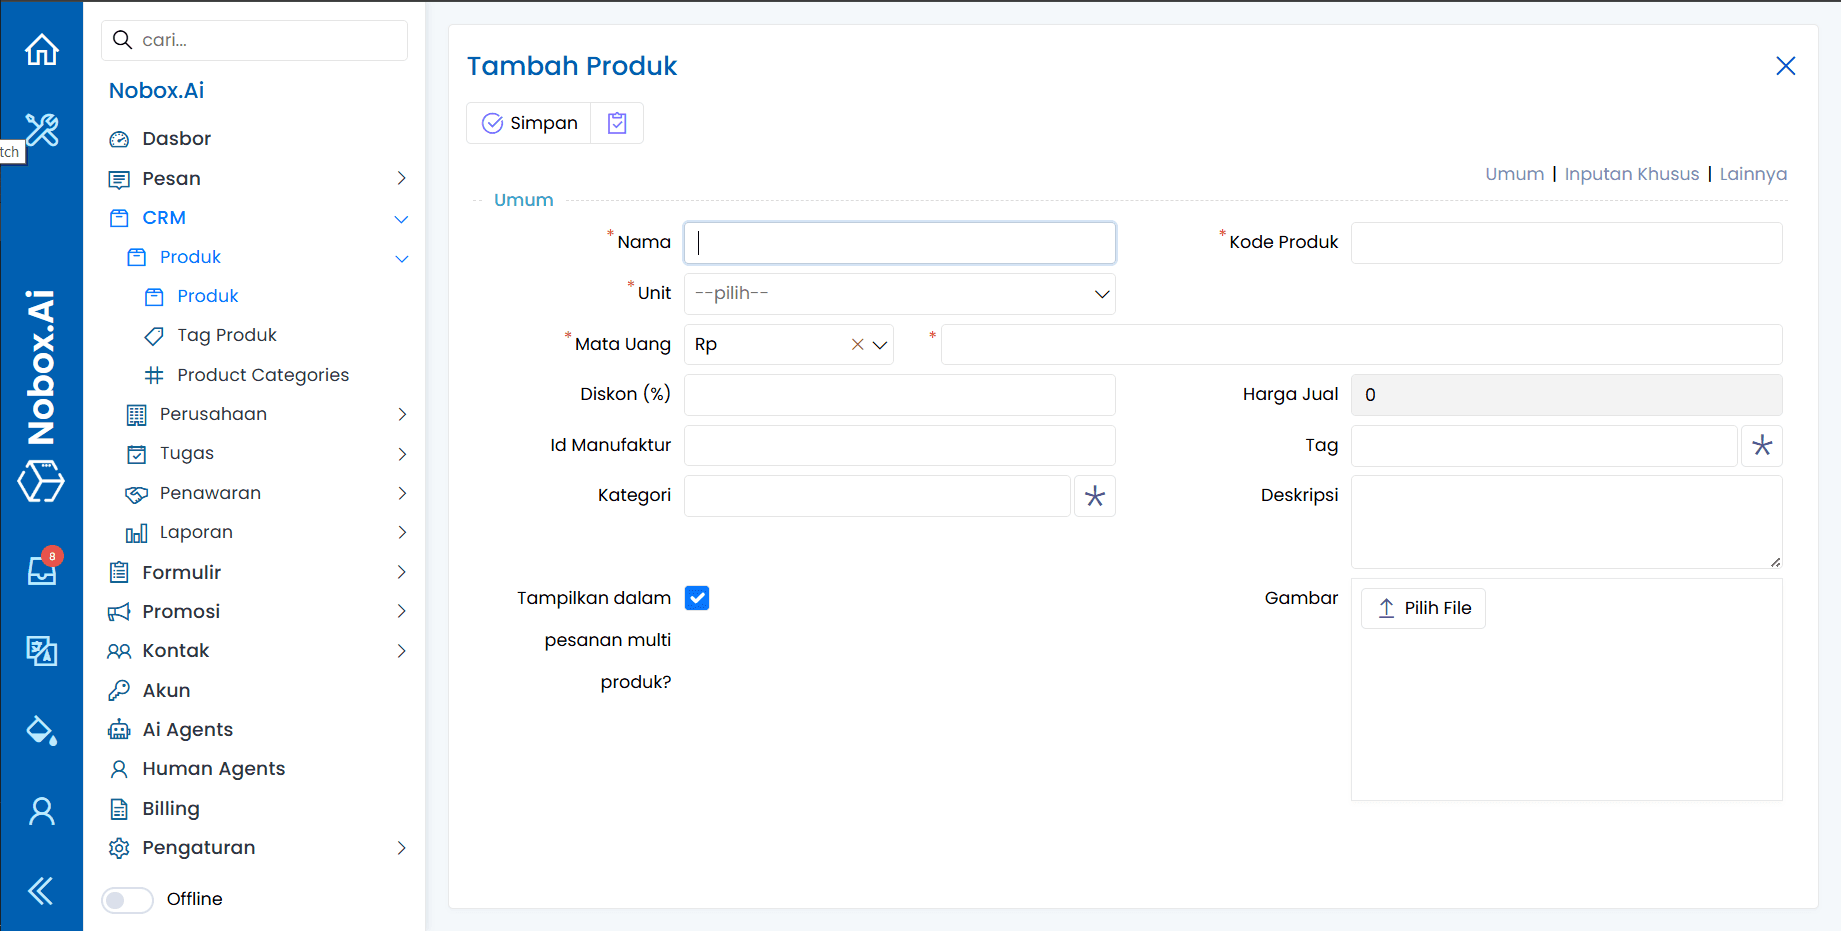1841x931 pixels.
Task: Open the Unit dropdown showing --pilih--
Action: click(898, 293)
